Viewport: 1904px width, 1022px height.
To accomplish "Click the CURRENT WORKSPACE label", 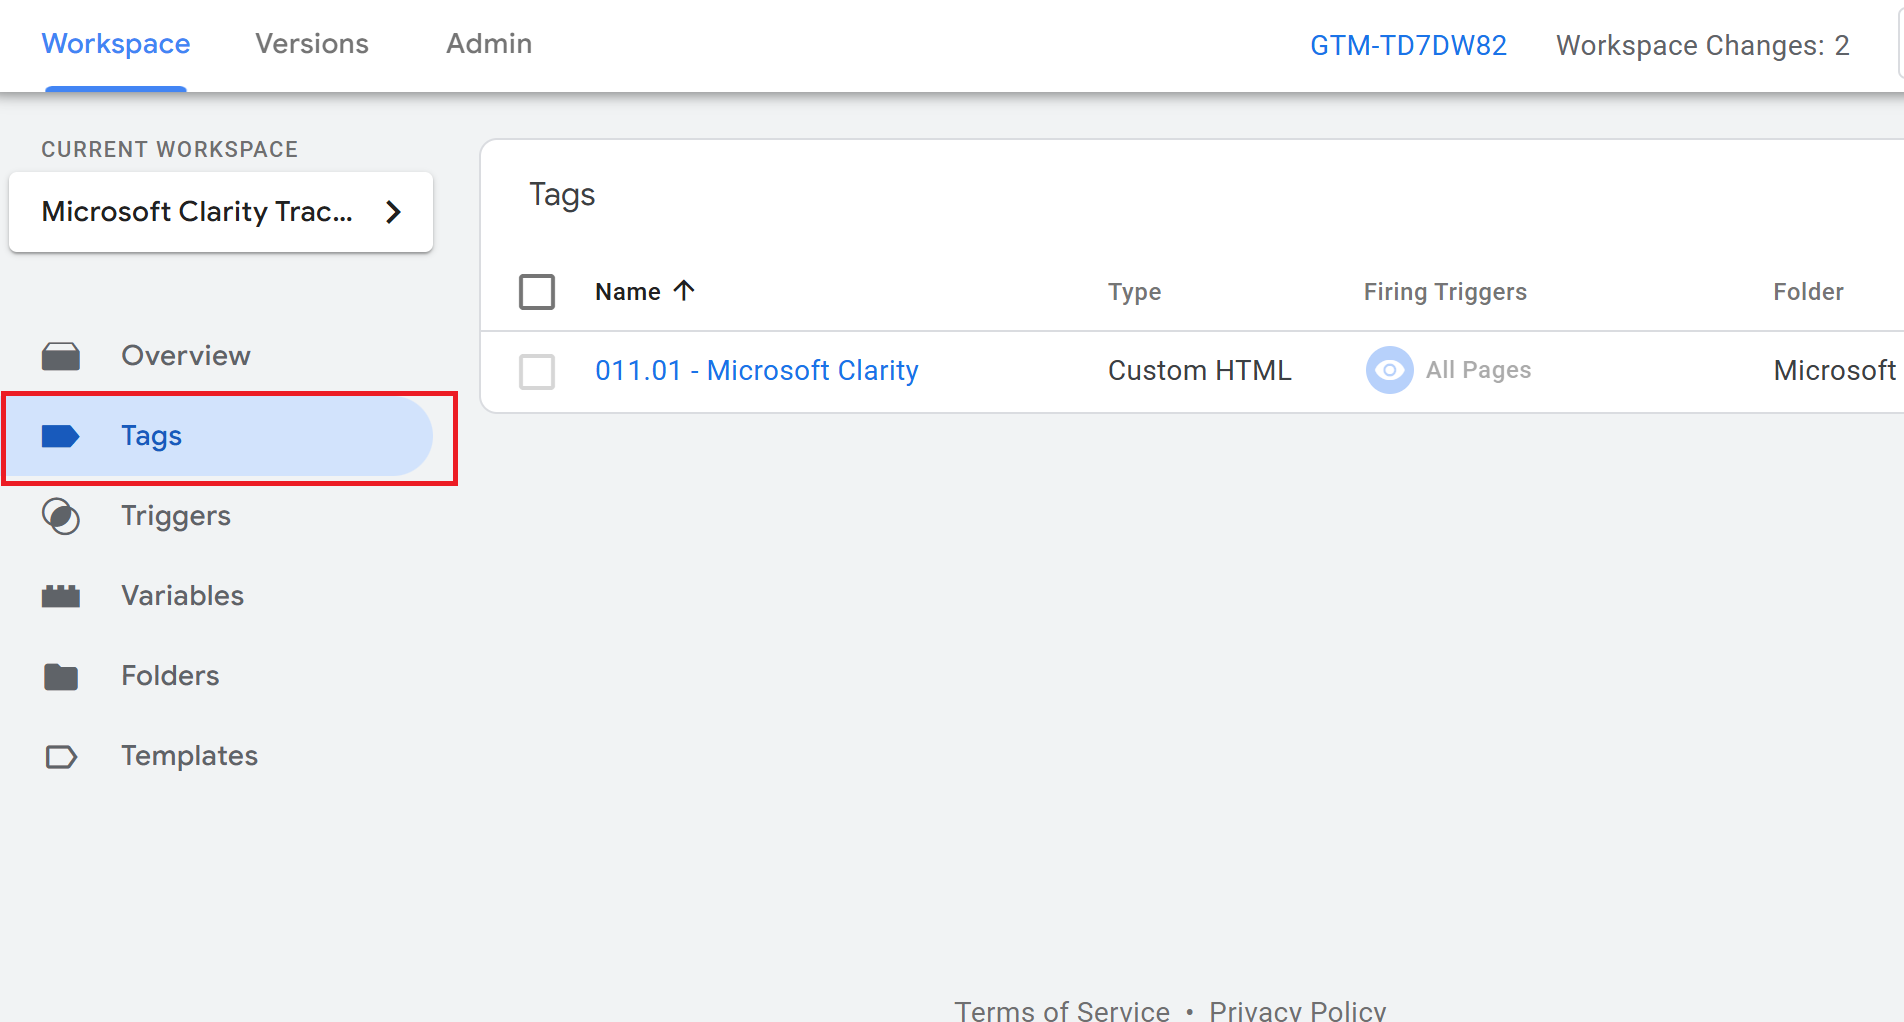I will point(170,149).
